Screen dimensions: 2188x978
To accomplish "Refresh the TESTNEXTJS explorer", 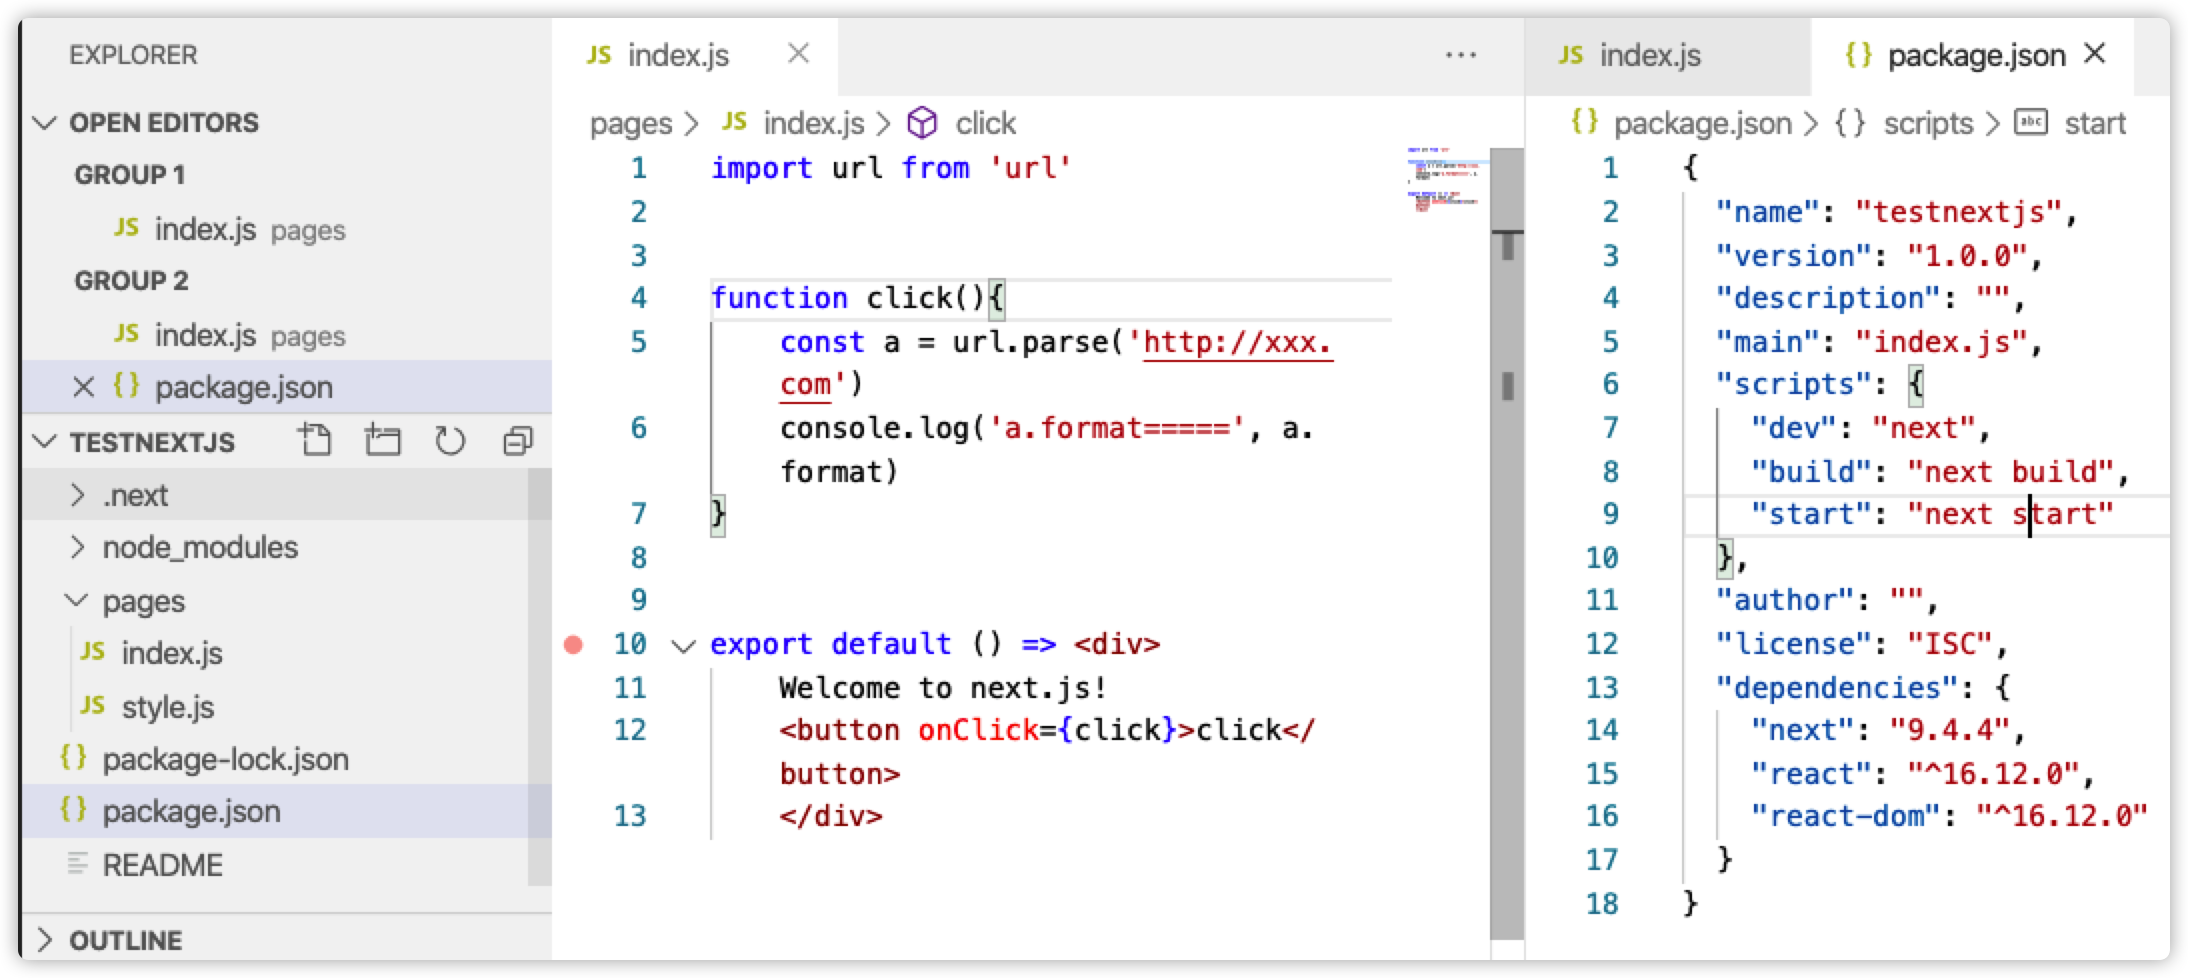I will 450,440.
